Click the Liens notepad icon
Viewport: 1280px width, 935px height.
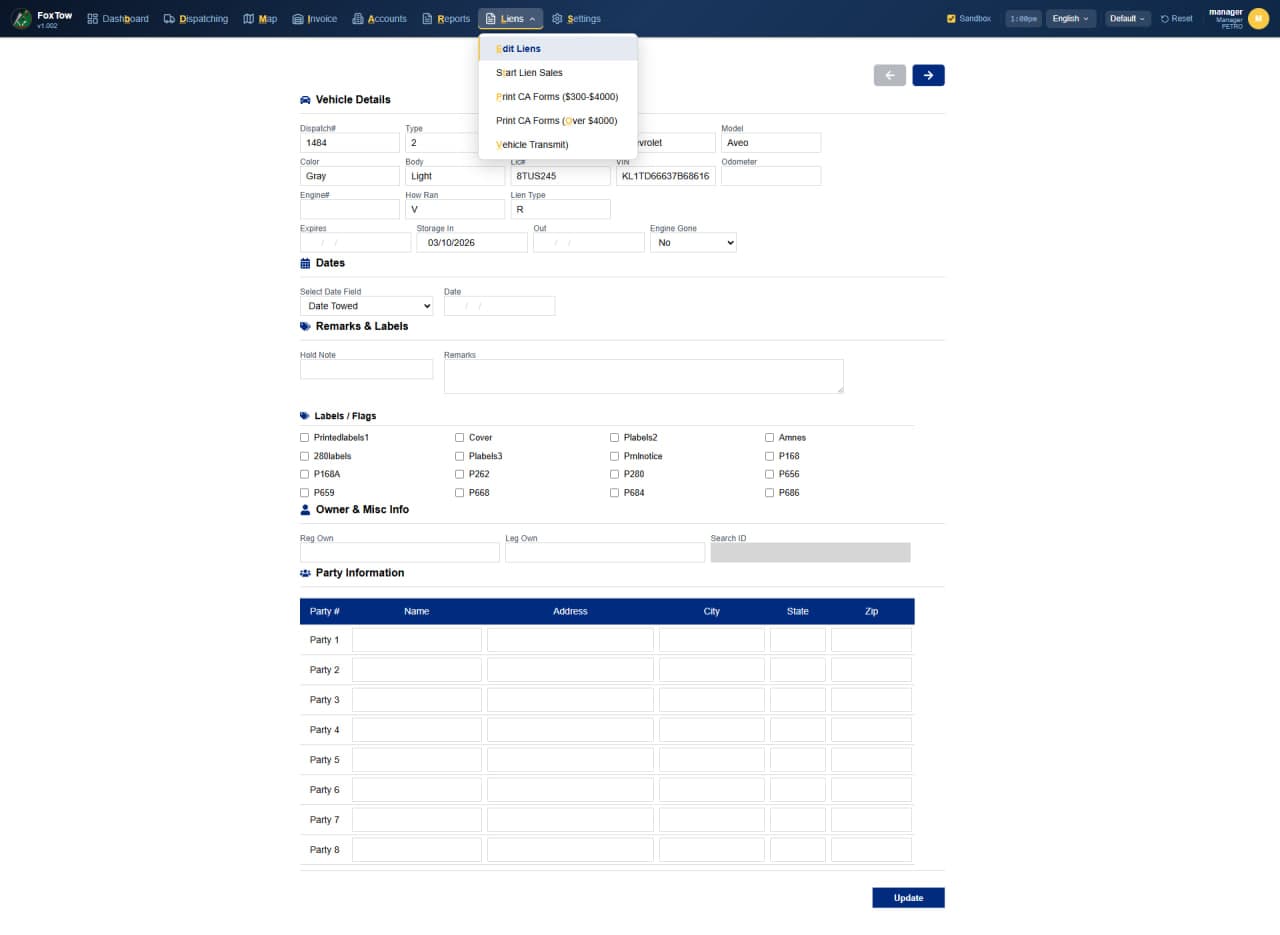coord(489,18)
